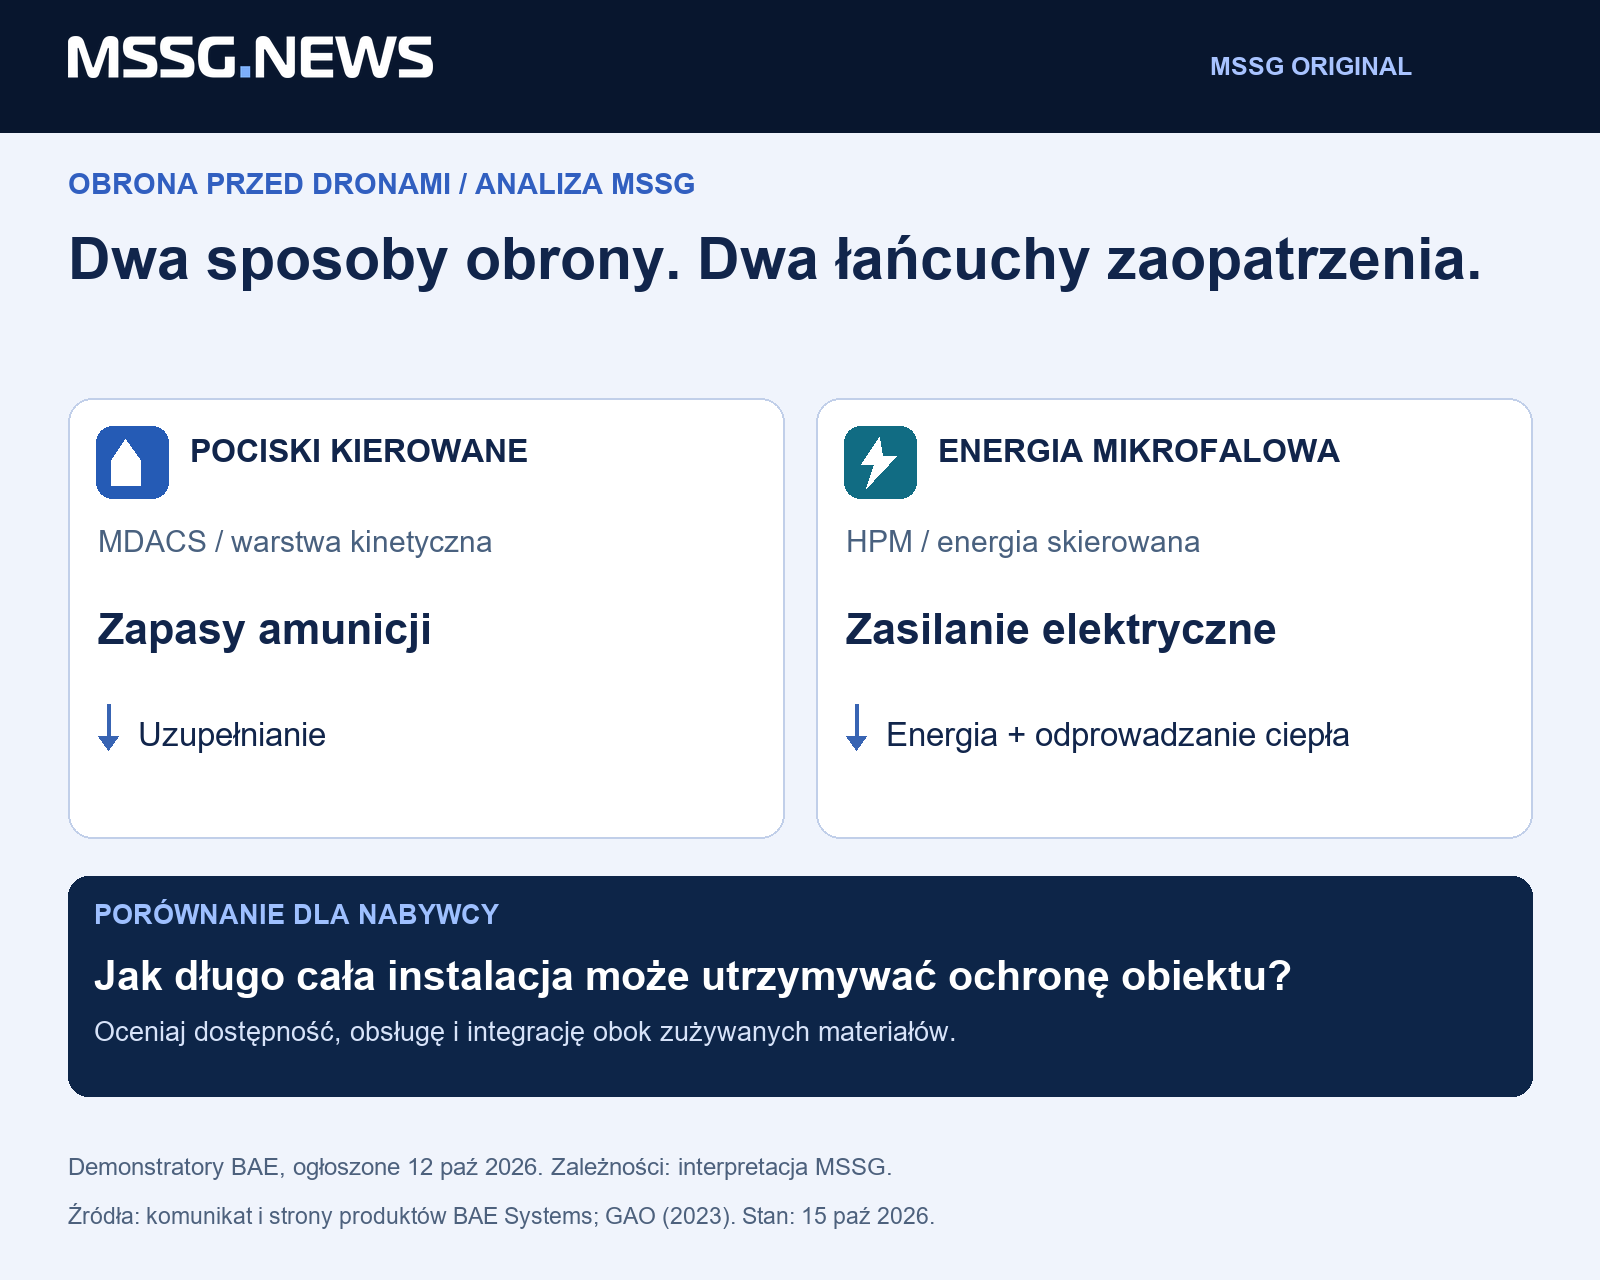Click the Zapasy amunicji heading
Screen dimensions: 1600x1280
pos(265,630)
